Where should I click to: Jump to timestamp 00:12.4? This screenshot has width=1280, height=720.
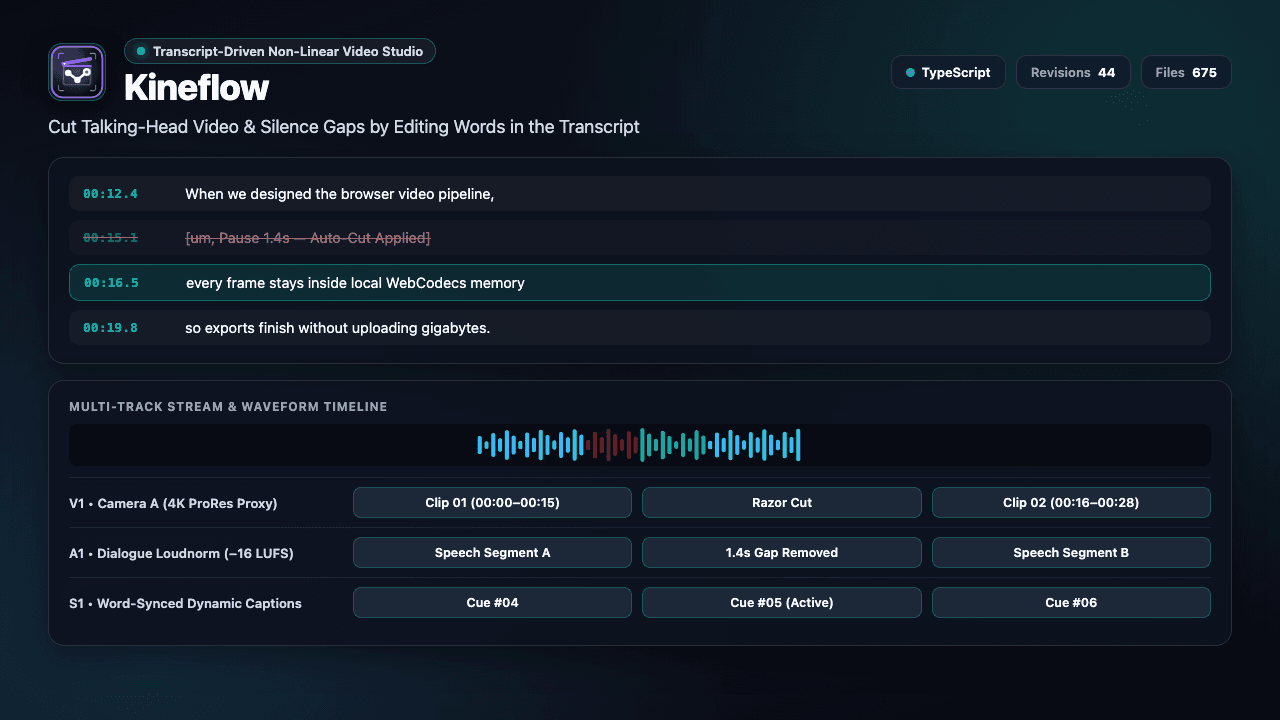(110, 194)
